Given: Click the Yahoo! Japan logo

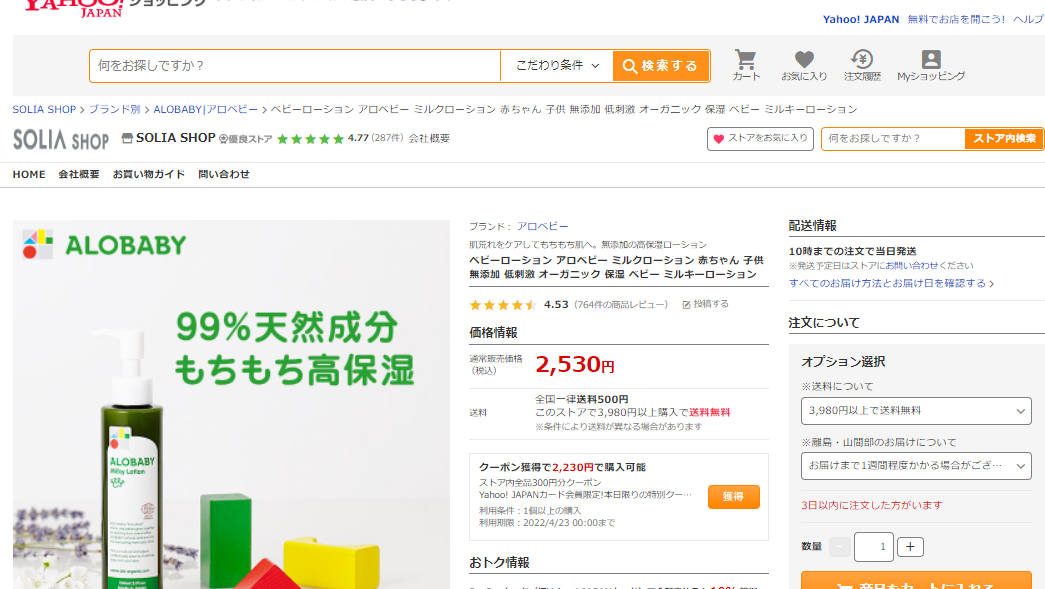Looking at the screenshot, I should click(x=73, y=7).
